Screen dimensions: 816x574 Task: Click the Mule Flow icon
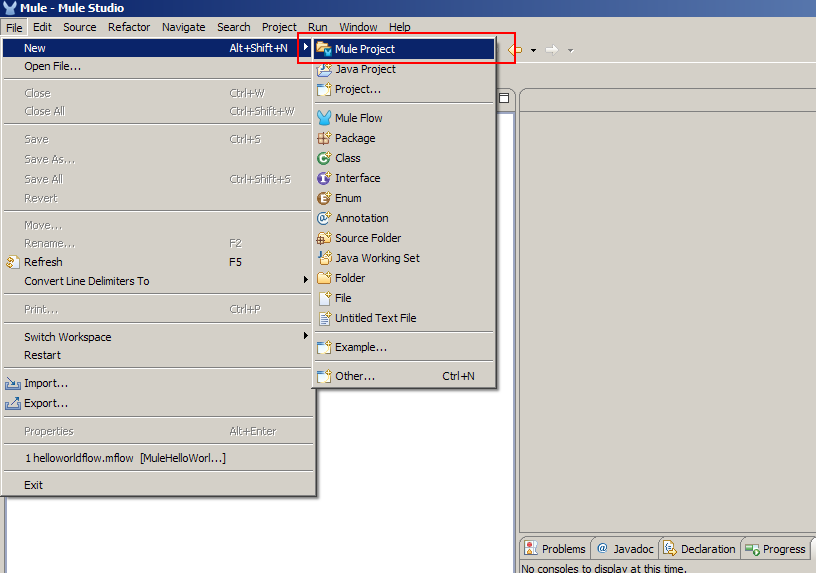pos(324,118)
